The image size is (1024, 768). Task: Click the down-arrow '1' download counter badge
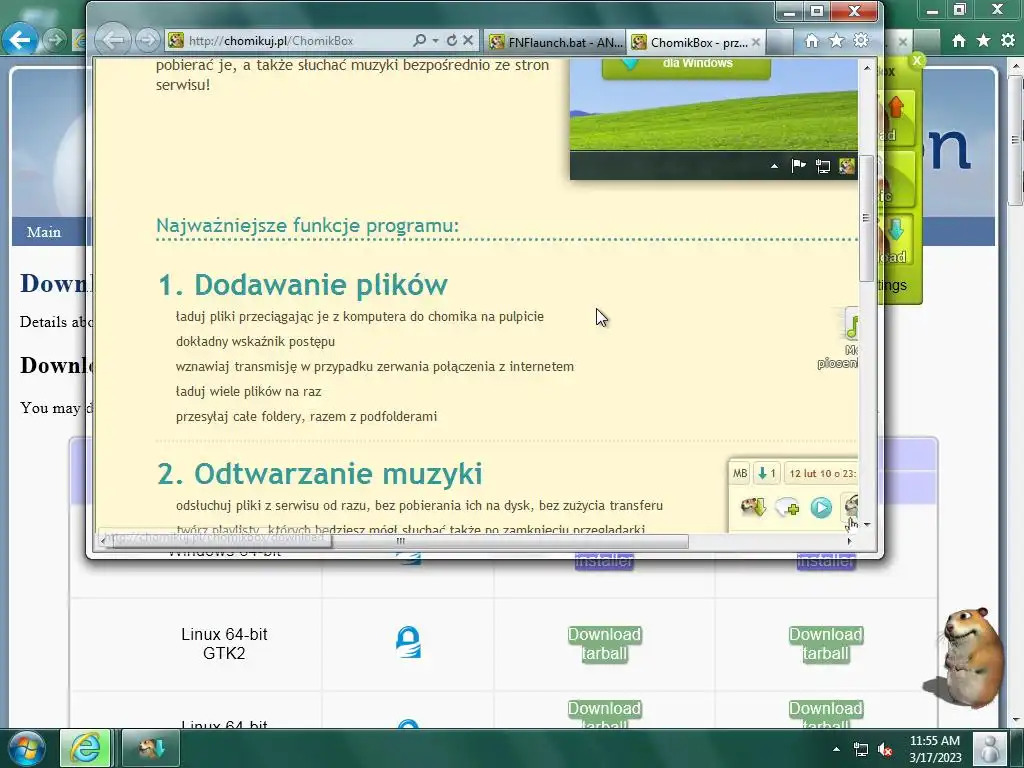pyautogui.click(x=766, y=473)
